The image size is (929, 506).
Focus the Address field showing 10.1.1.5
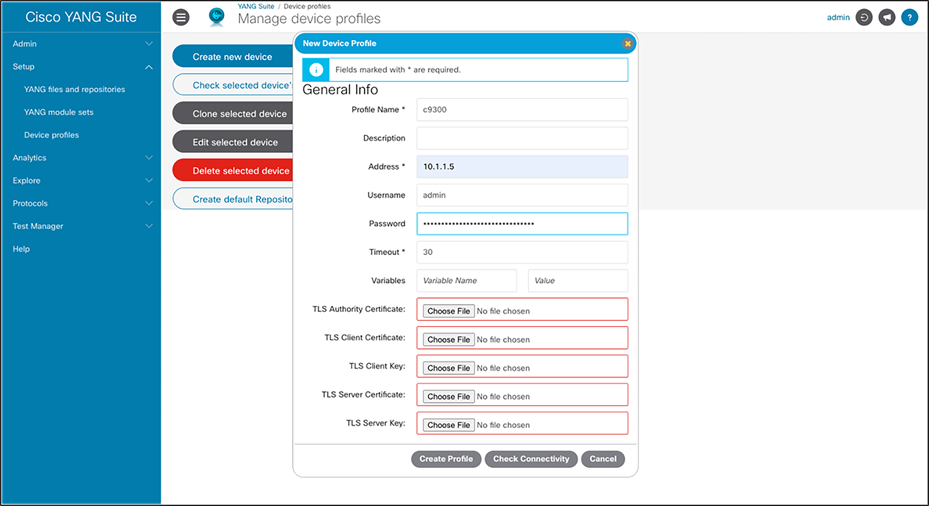(x=522, y=166)
